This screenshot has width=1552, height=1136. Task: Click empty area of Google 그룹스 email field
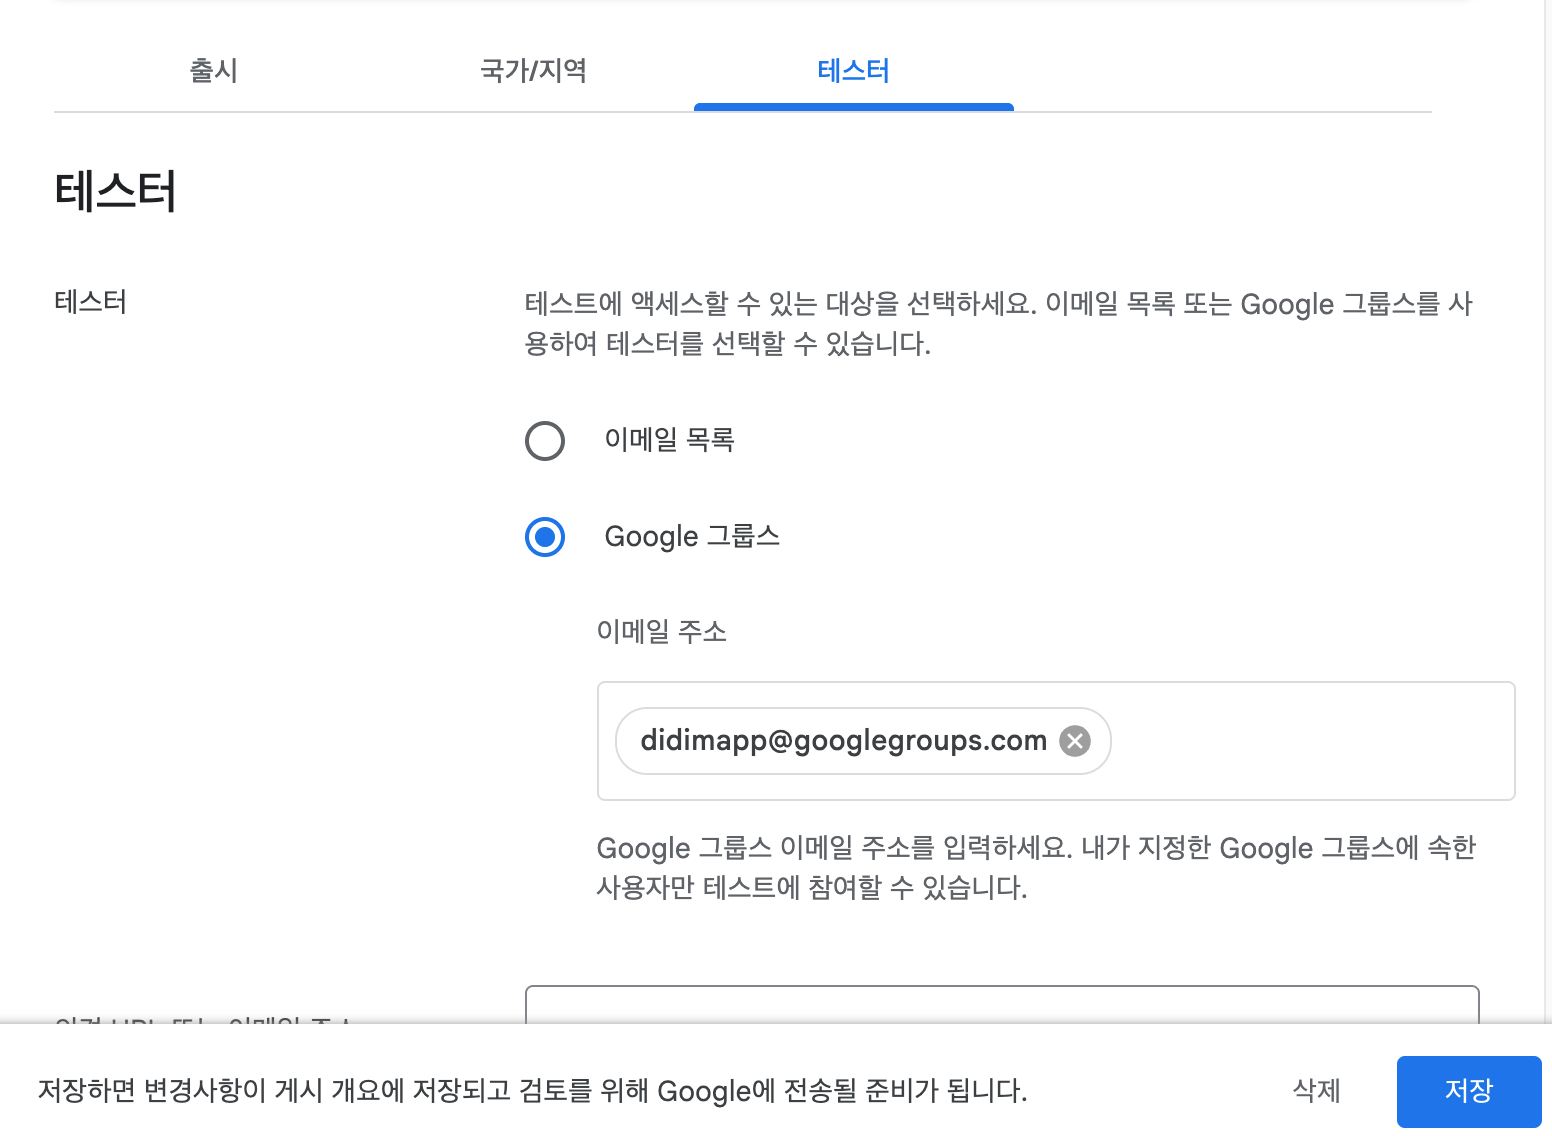tap(1310, 741)
